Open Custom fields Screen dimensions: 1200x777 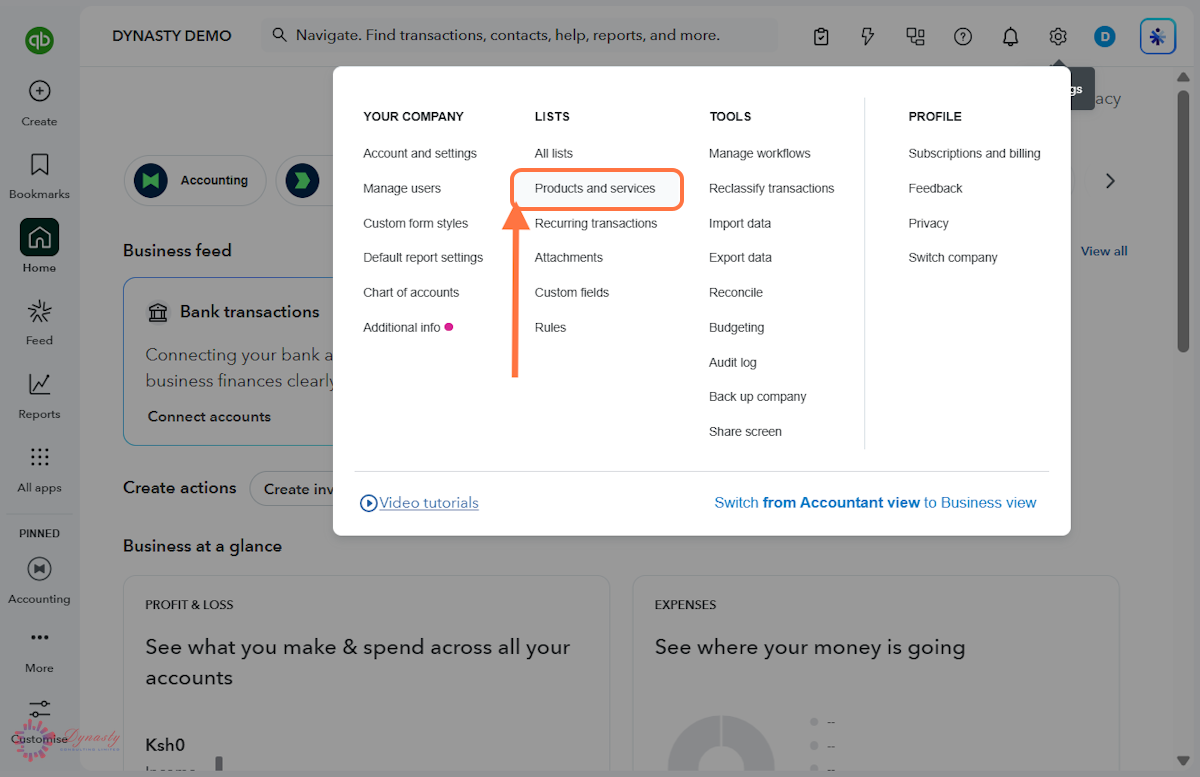[572, 292]
